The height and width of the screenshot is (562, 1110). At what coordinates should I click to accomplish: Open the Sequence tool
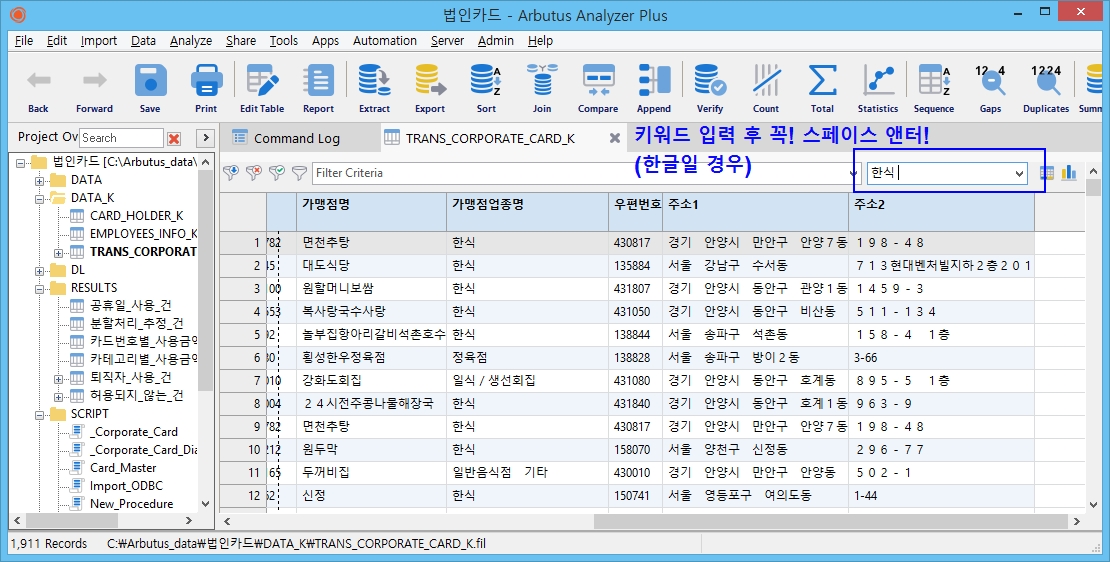[934, 86]
